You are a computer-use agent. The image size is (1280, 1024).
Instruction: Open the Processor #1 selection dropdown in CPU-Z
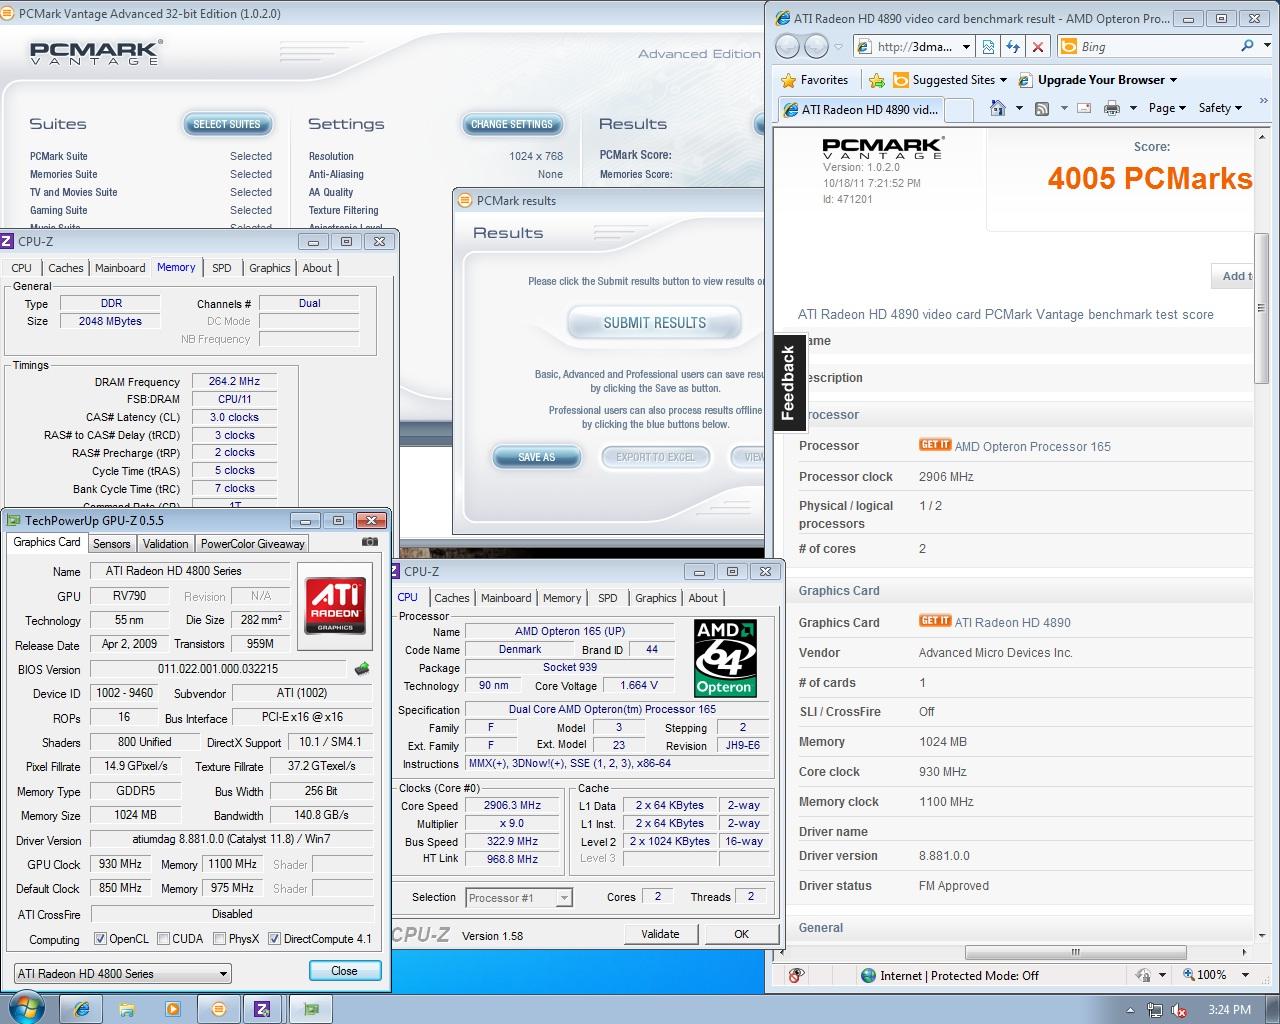519,897
